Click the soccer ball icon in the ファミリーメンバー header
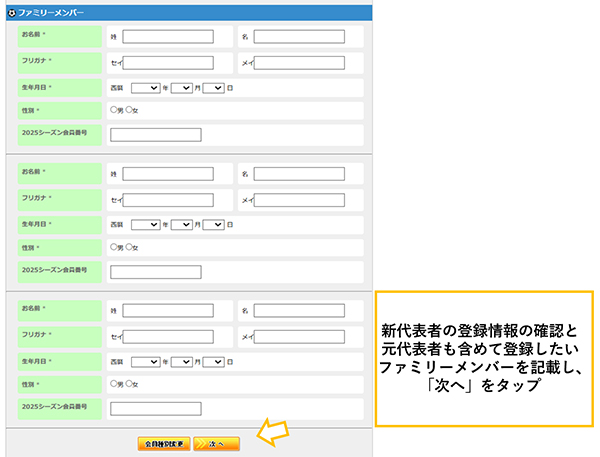 pos(12,10)
